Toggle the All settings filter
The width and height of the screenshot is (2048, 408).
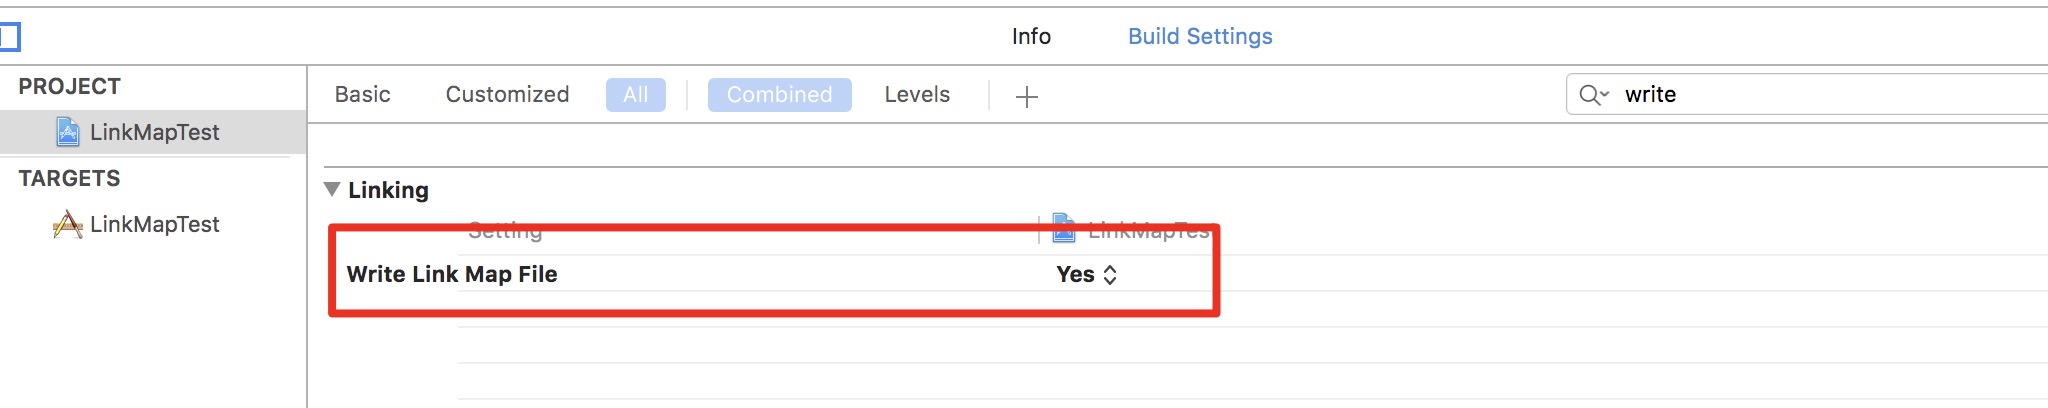point(635,95)
